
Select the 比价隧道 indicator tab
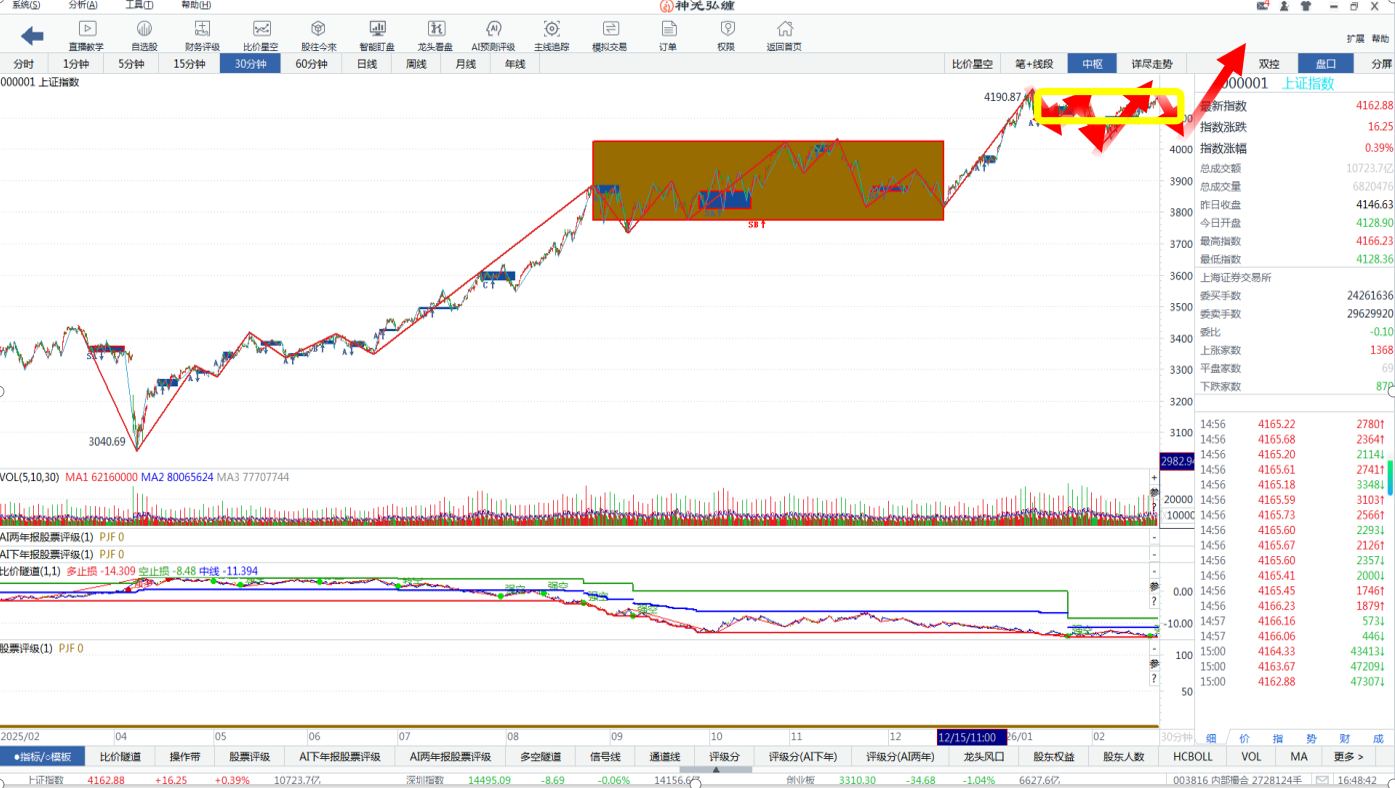click(120, 757)
